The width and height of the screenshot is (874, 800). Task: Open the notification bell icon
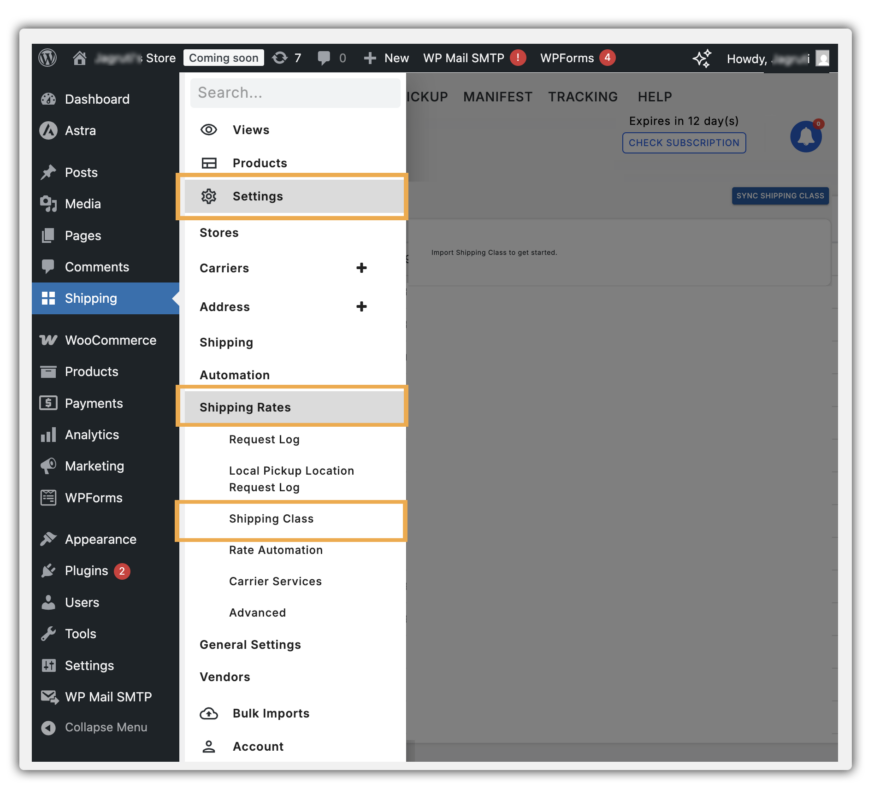[x=806, y=135]
